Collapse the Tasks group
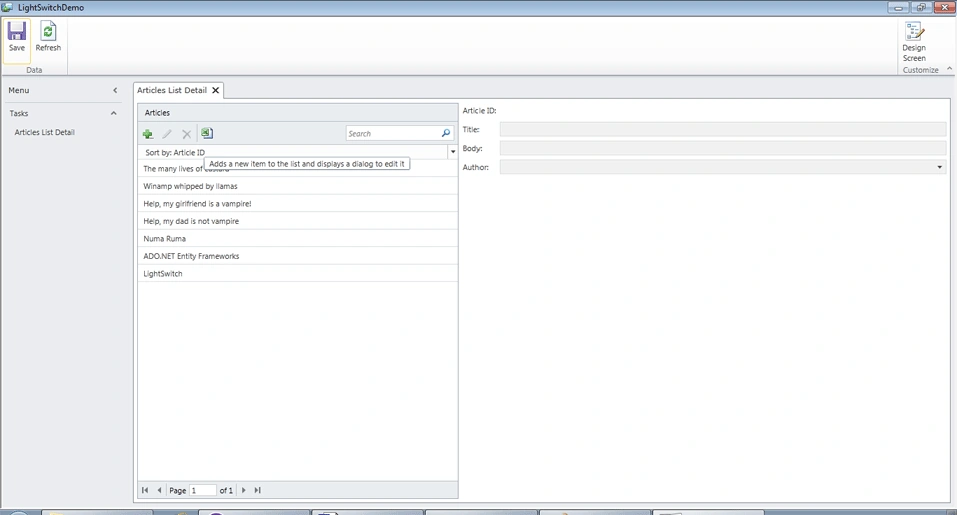The width and height of the screenshot is (957, 515). [114, 113]
